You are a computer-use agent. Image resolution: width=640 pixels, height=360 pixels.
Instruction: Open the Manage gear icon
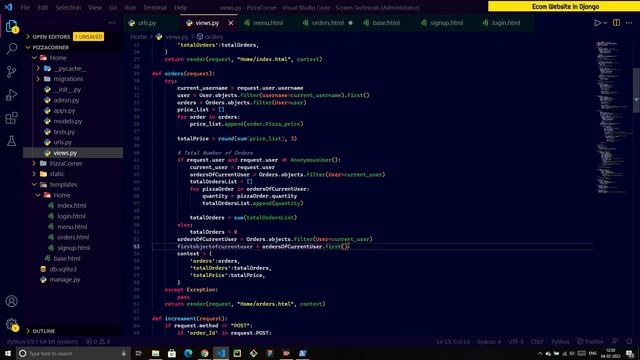(11, 324)
